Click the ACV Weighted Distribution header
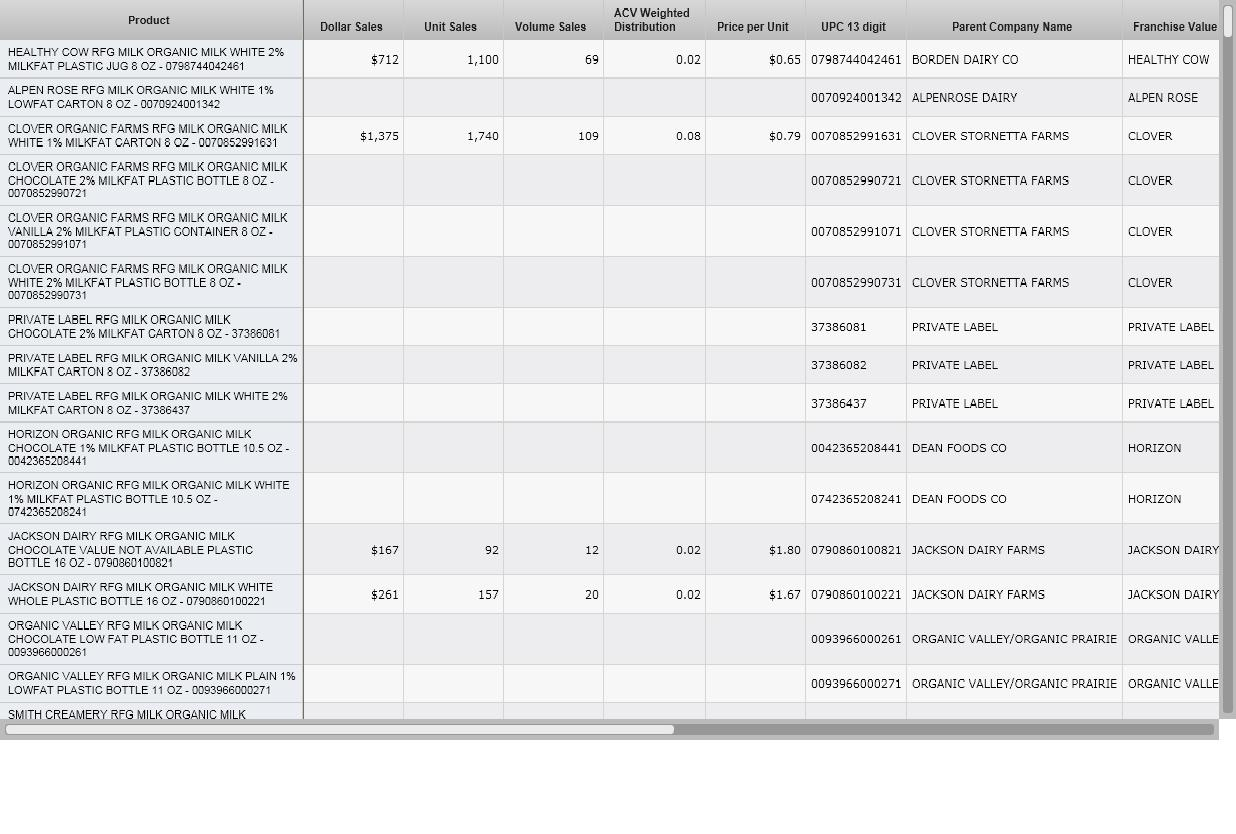 click(652, 20)
